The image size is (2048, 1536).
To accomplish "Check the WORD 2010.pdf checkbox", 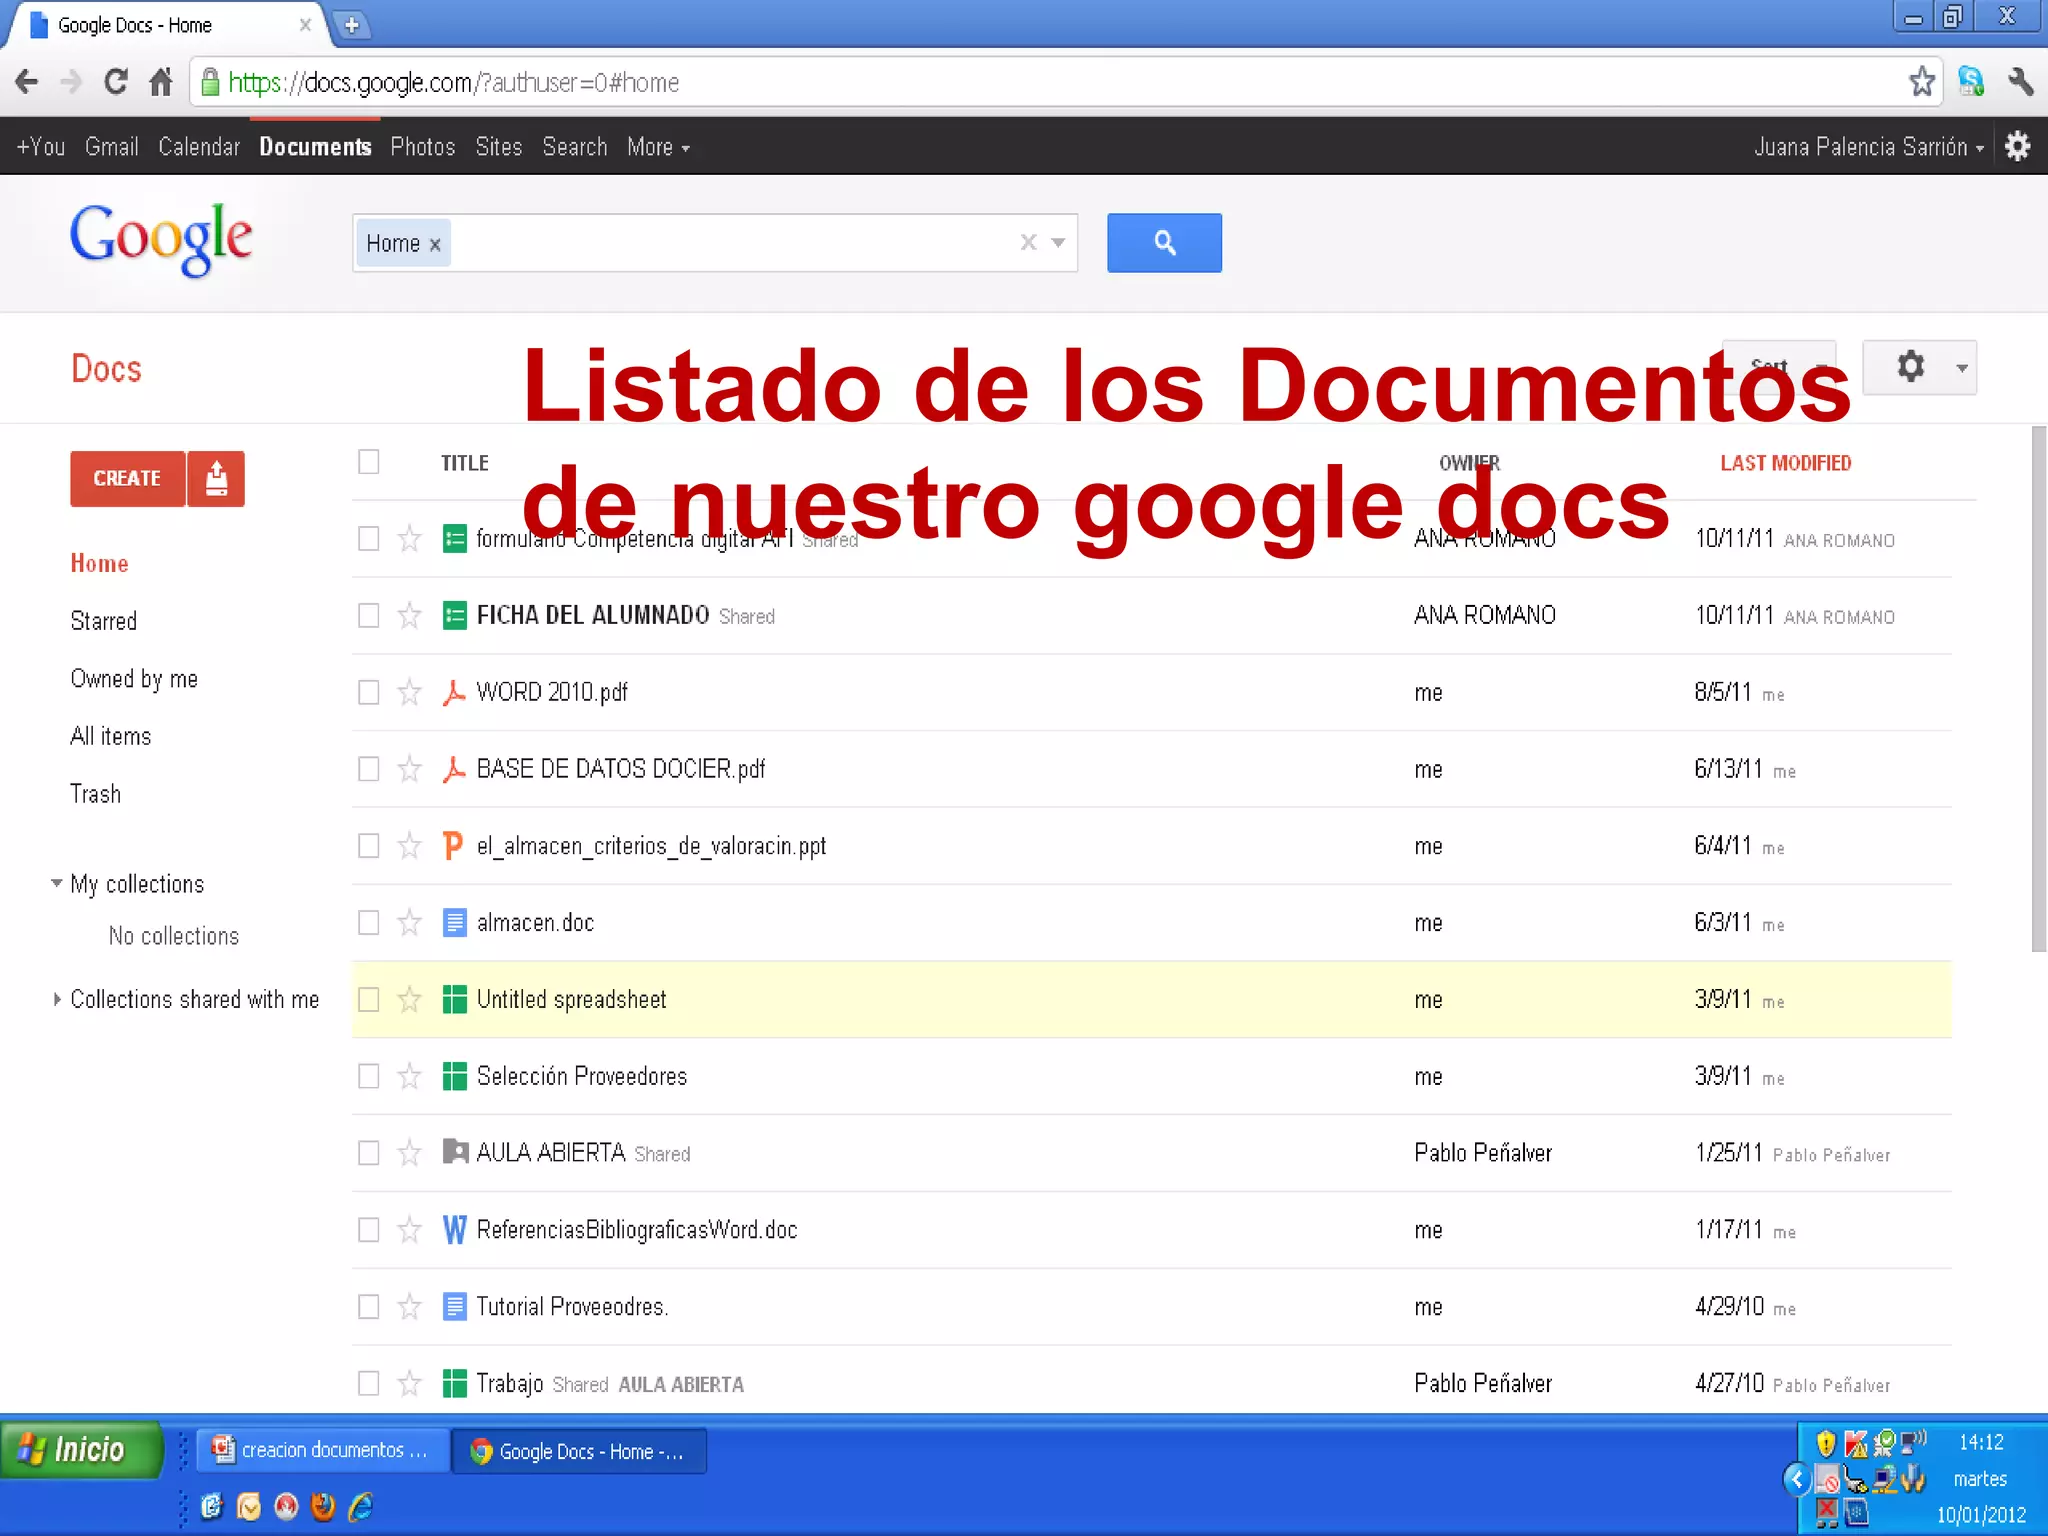I will tap(369, 692).
